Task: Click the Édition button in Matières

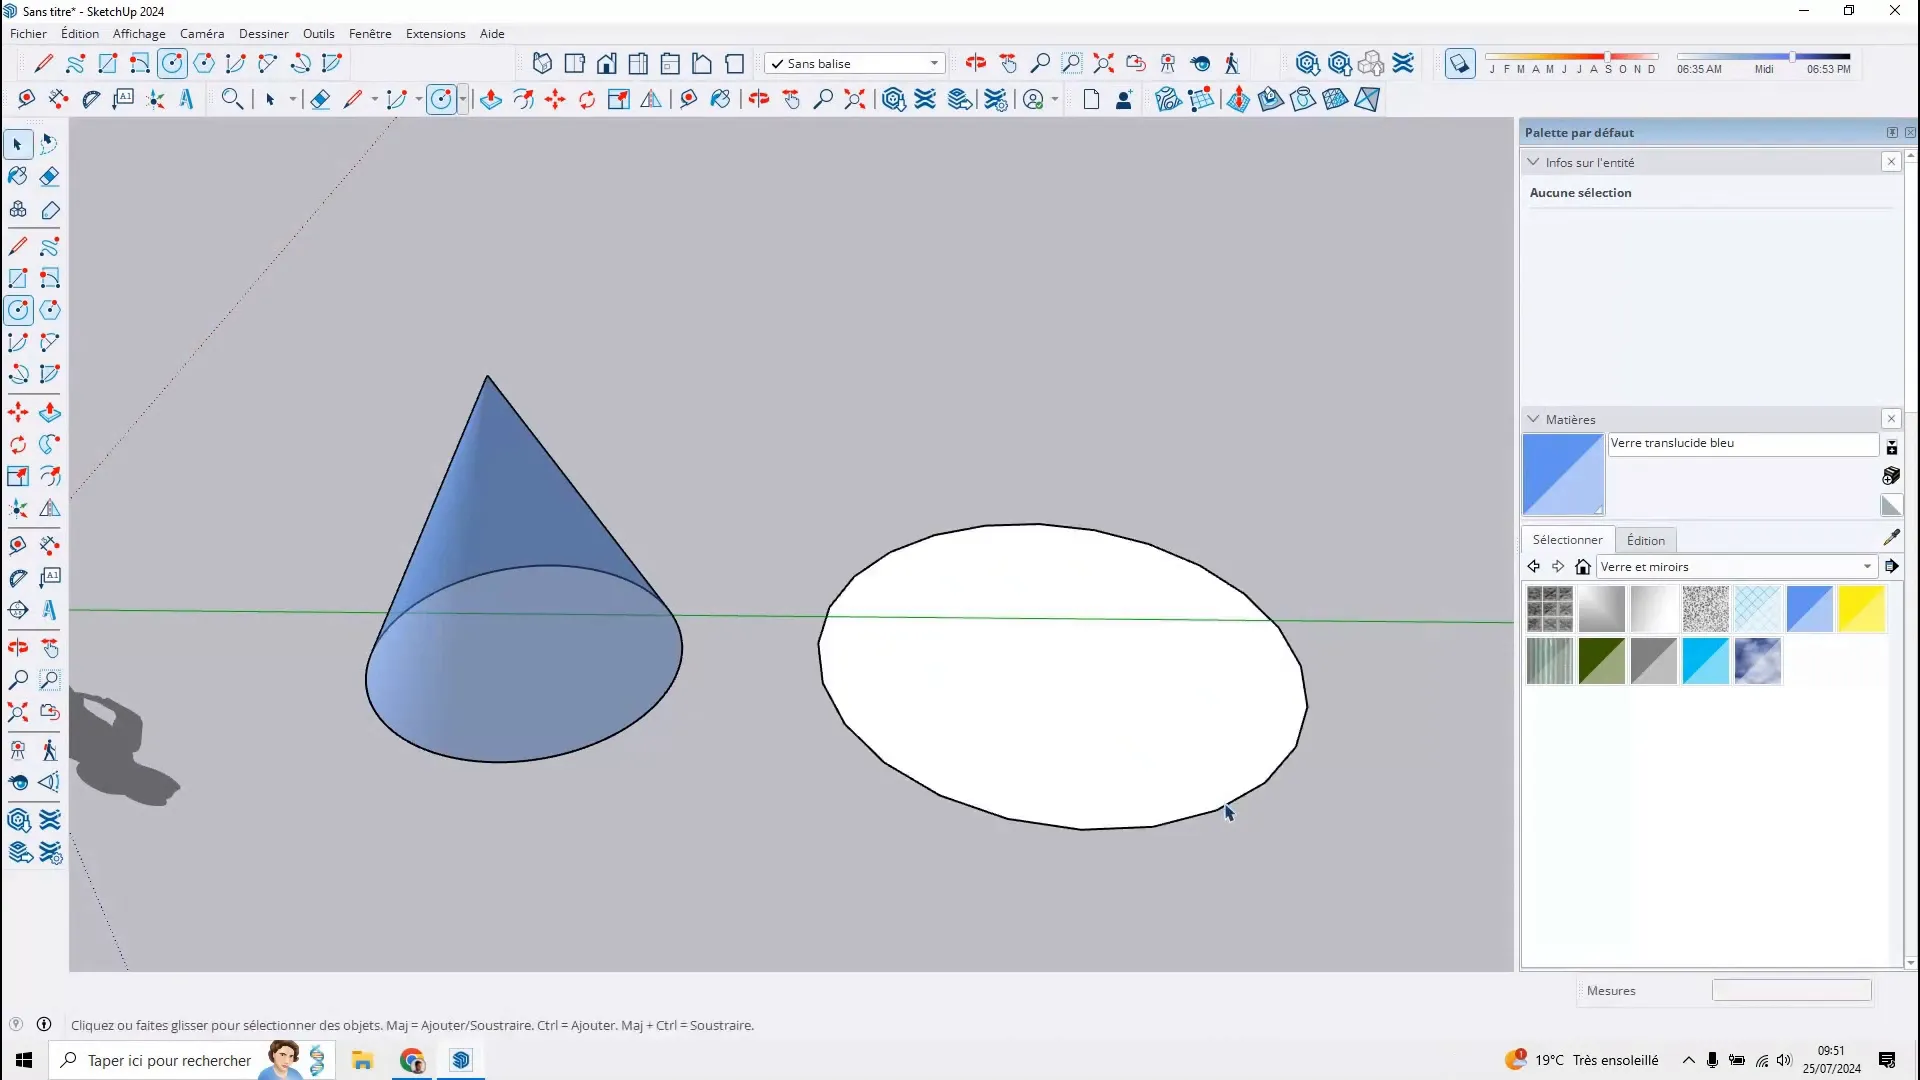Action: tap(1647, 539)
